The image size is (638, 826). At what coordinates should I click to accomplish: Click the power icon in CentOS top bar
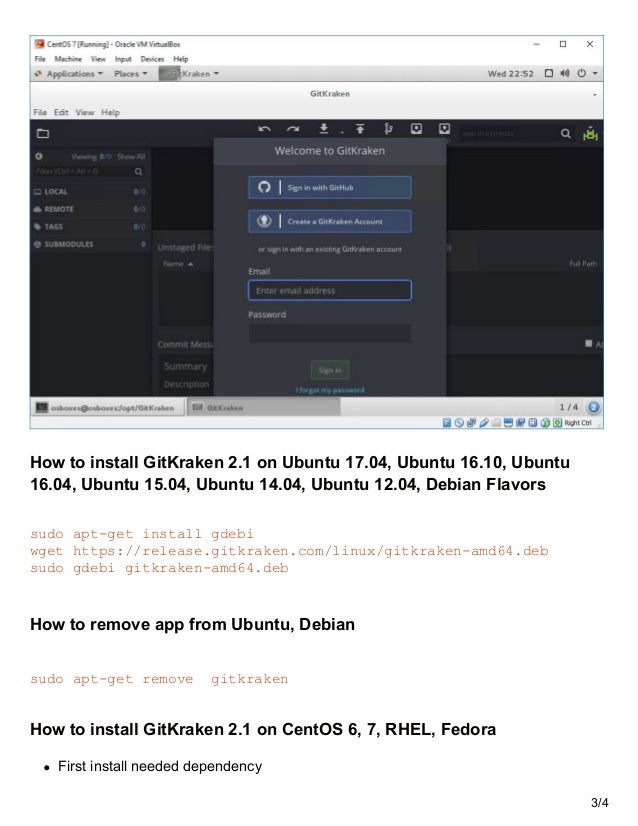click(x=582, y=73)
